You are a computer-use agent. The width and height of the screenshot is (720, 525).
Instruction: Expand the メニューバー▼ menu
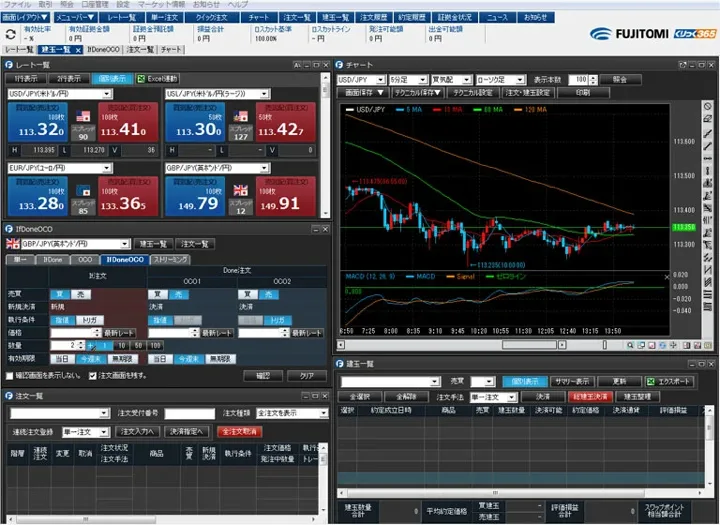point(75,17)
